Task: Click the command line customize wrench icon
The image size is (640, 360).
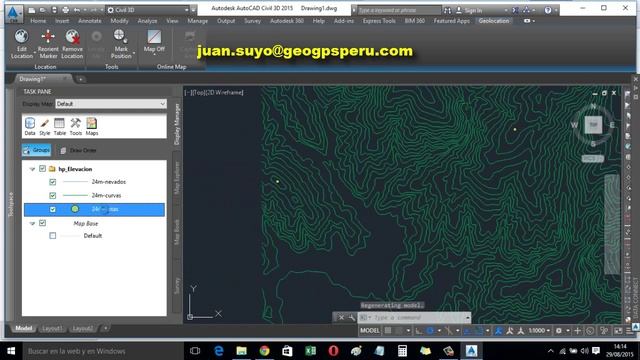Action: 351,318
